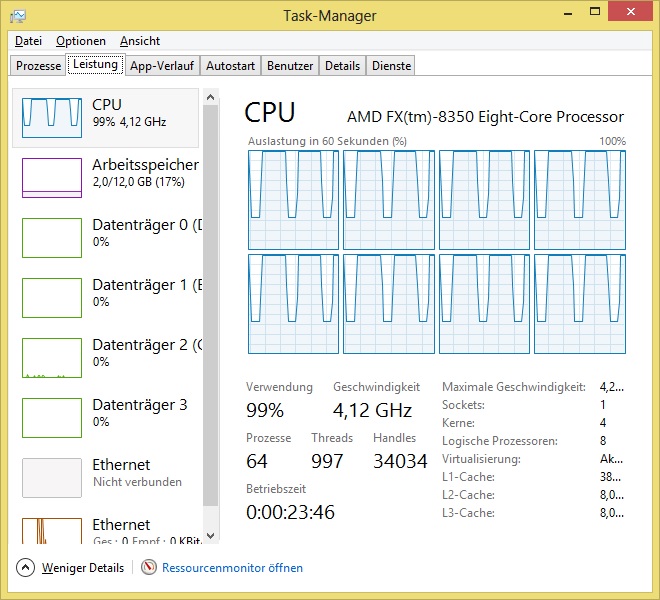Viewport: 660px width, 600px height.
Task: Select Datenträger 2 in sidebar
Action: click(110, 354)
